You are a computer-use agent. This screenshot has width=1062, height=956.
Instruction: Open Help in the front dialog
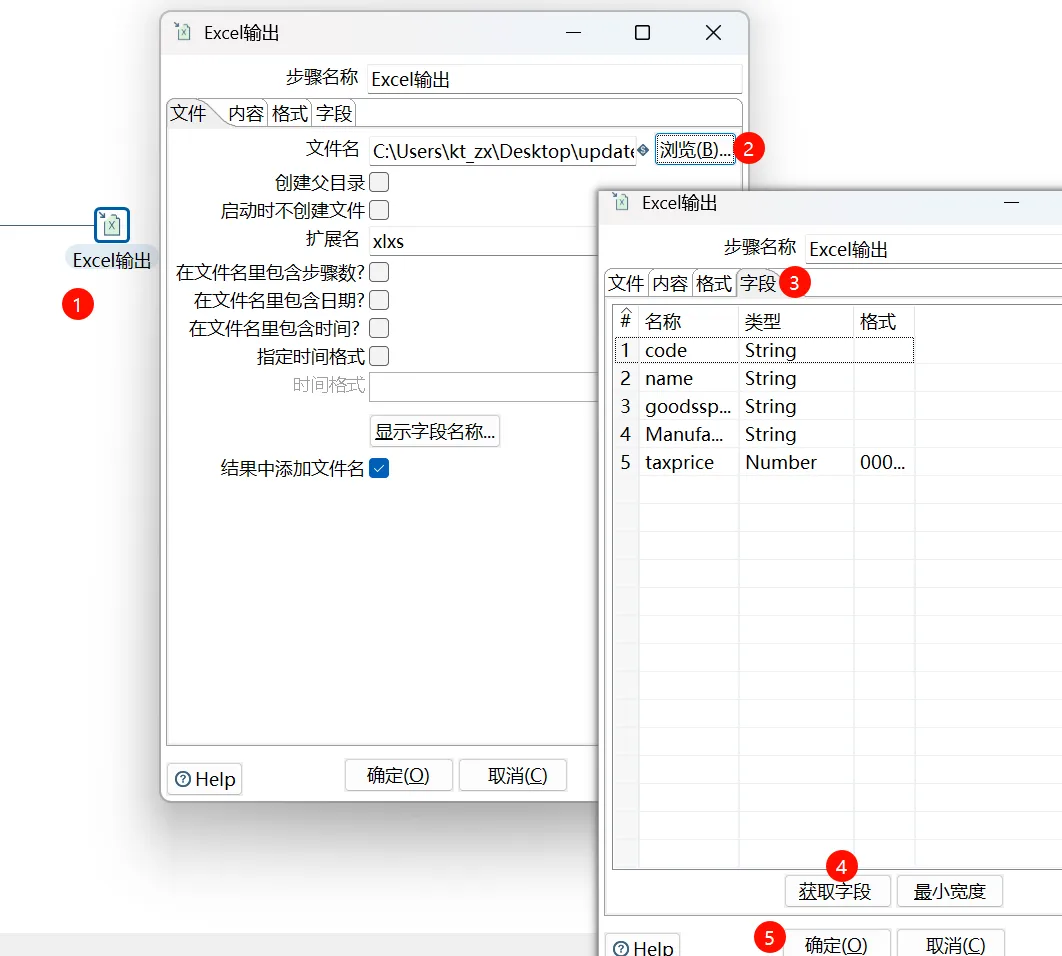click(644, 947)
